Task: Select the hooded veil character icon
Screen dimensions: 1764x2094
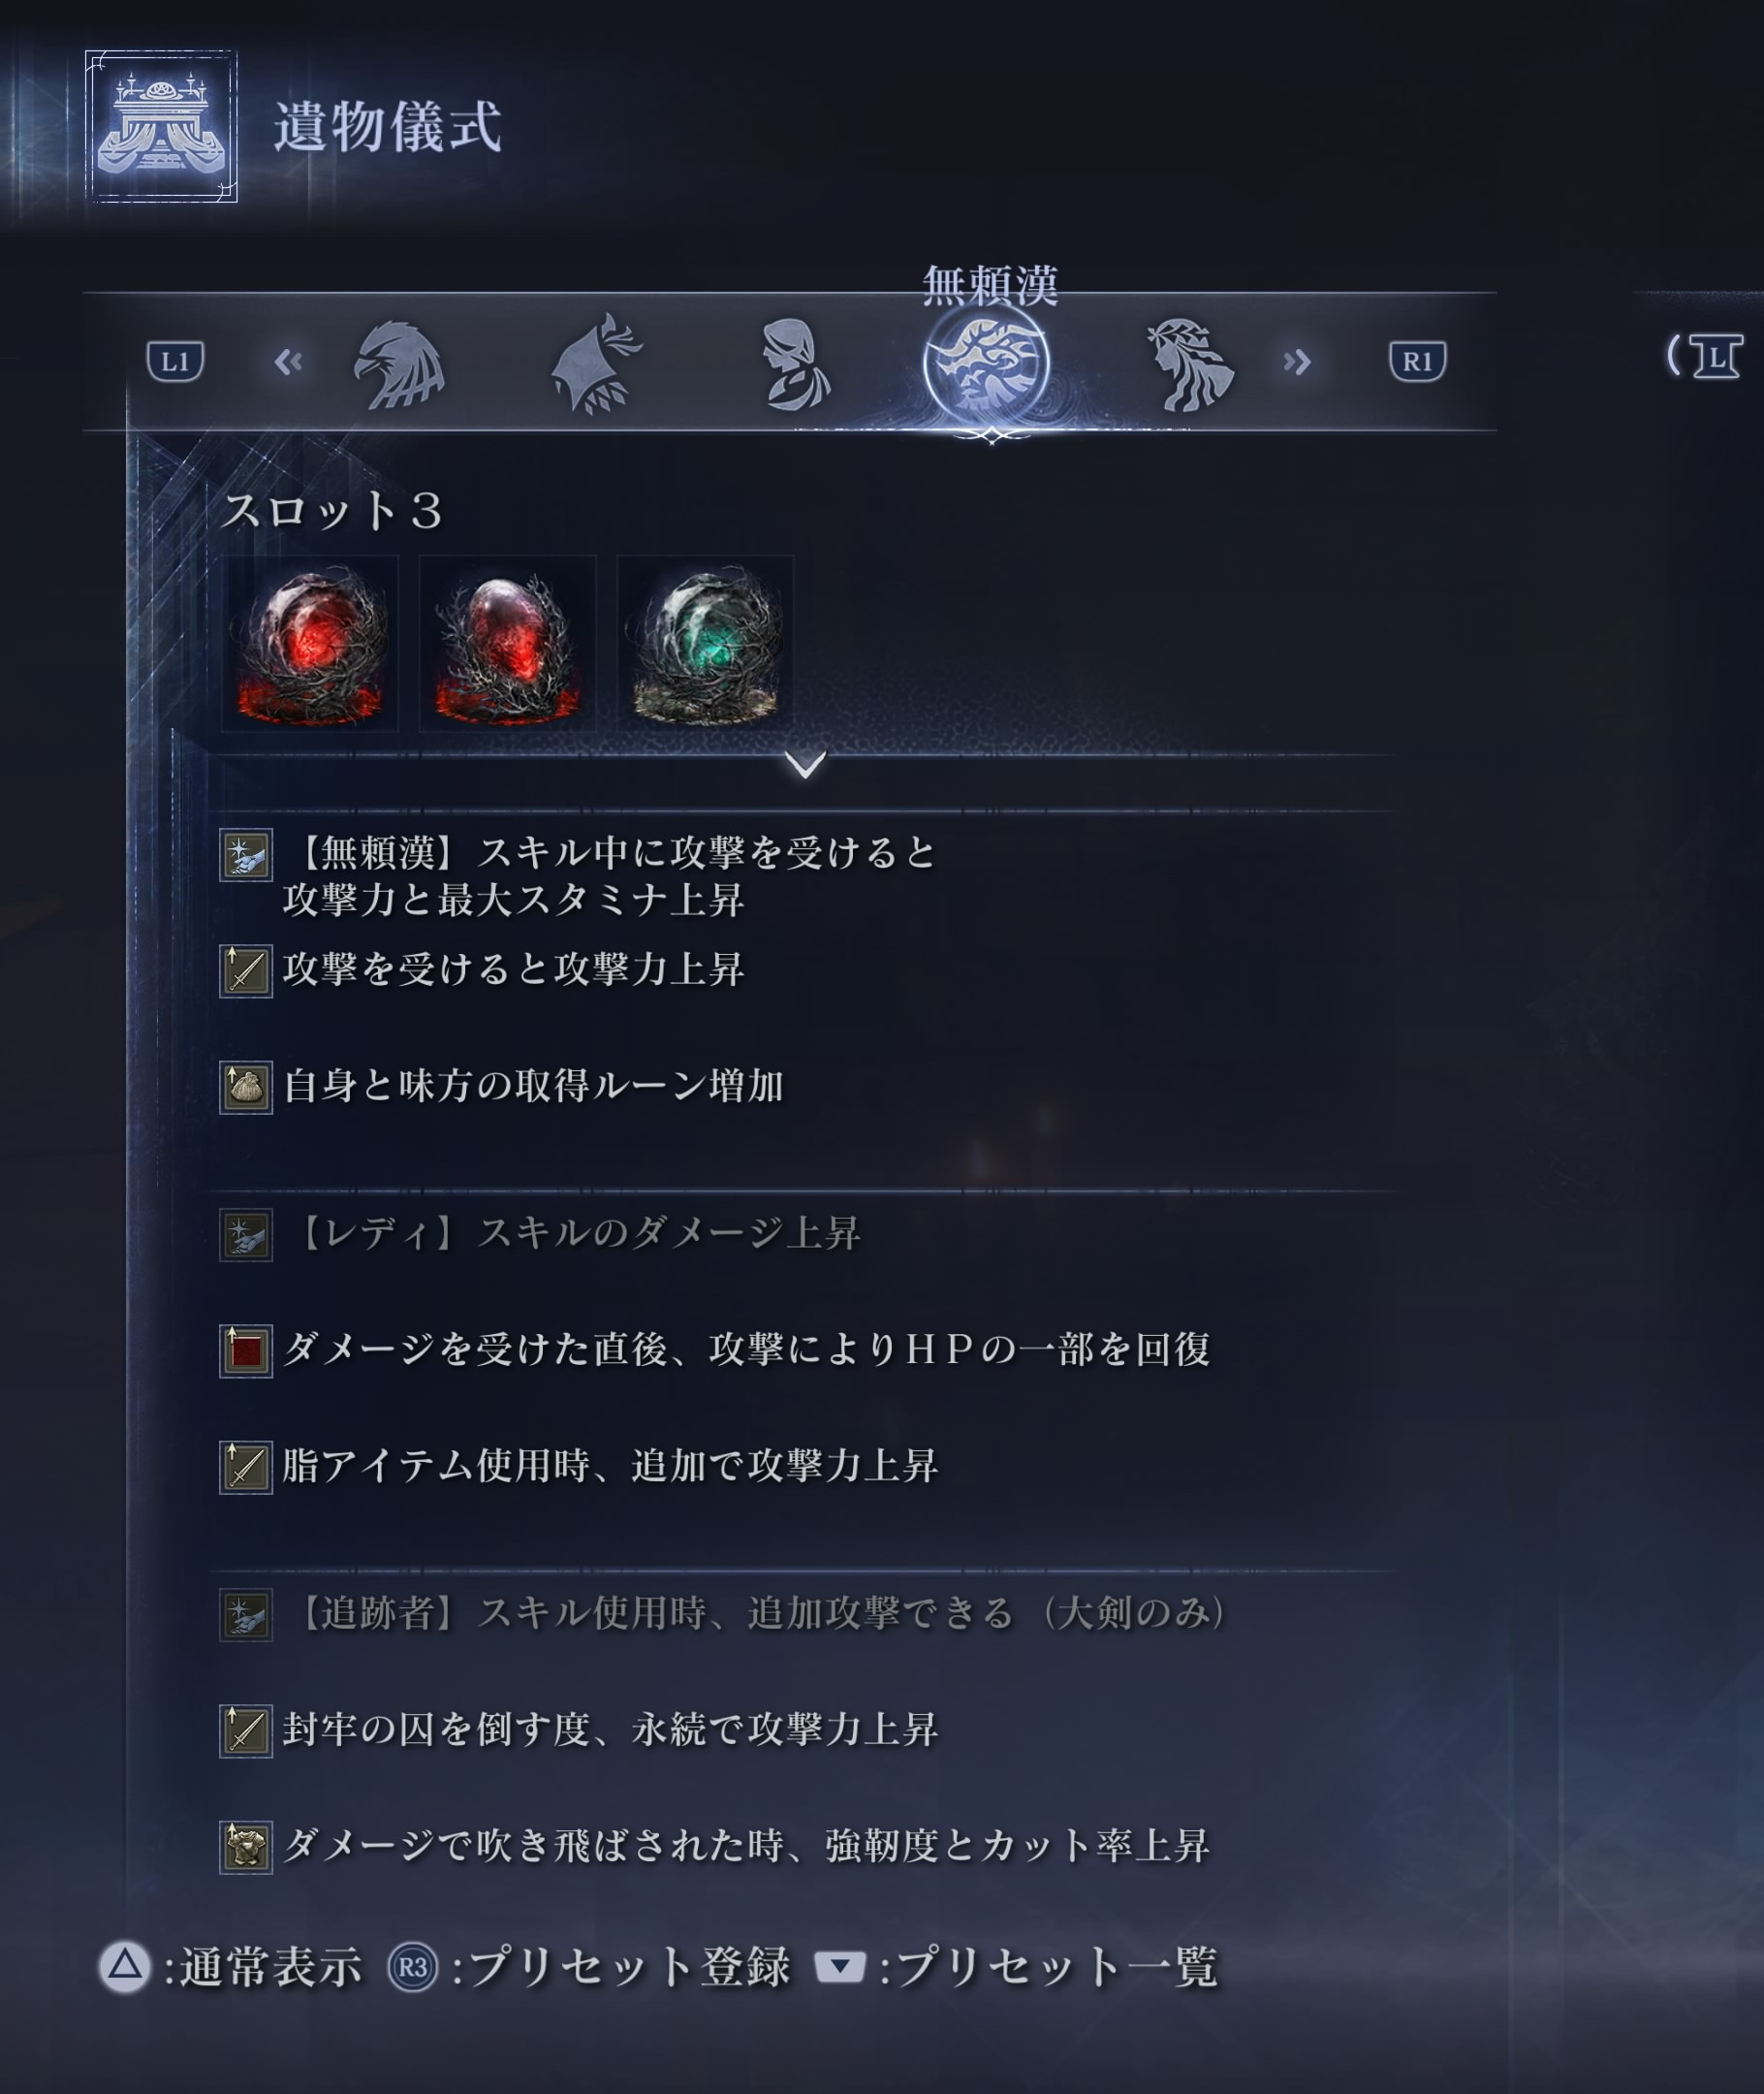Action: click(x=596, y=364)
